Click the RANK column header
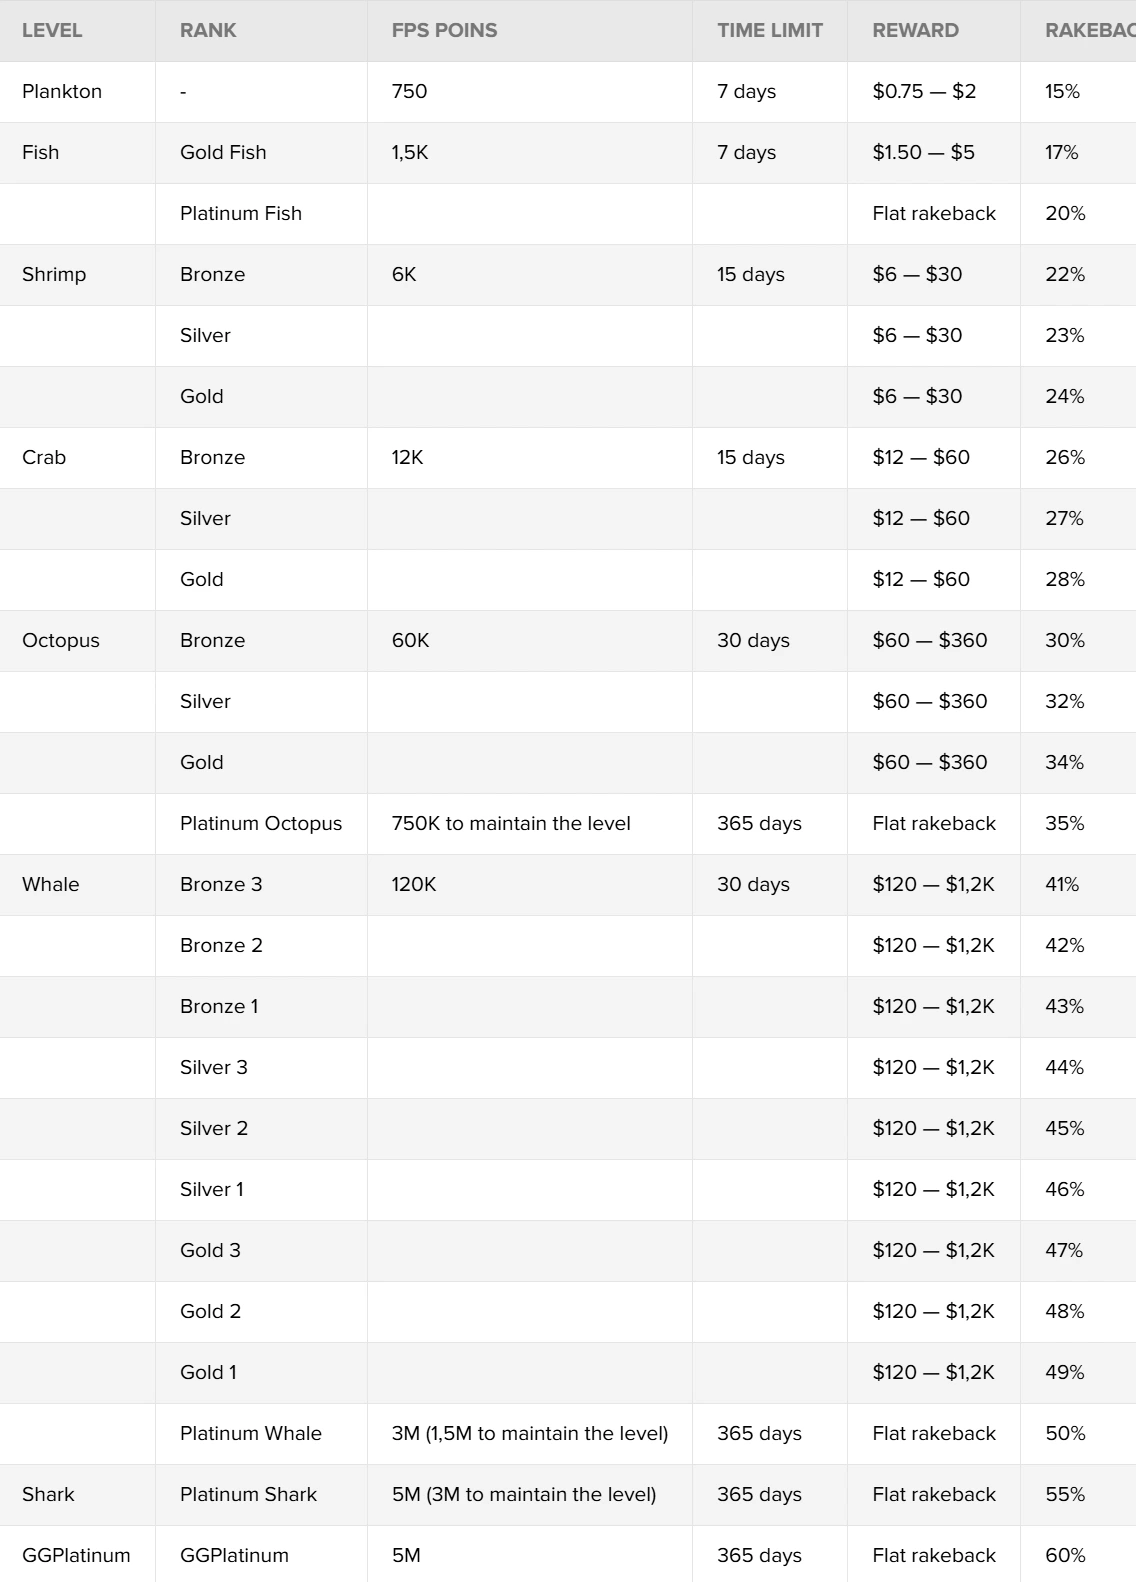This screenshot has width=1140, height=1582. tap(208, 30)
